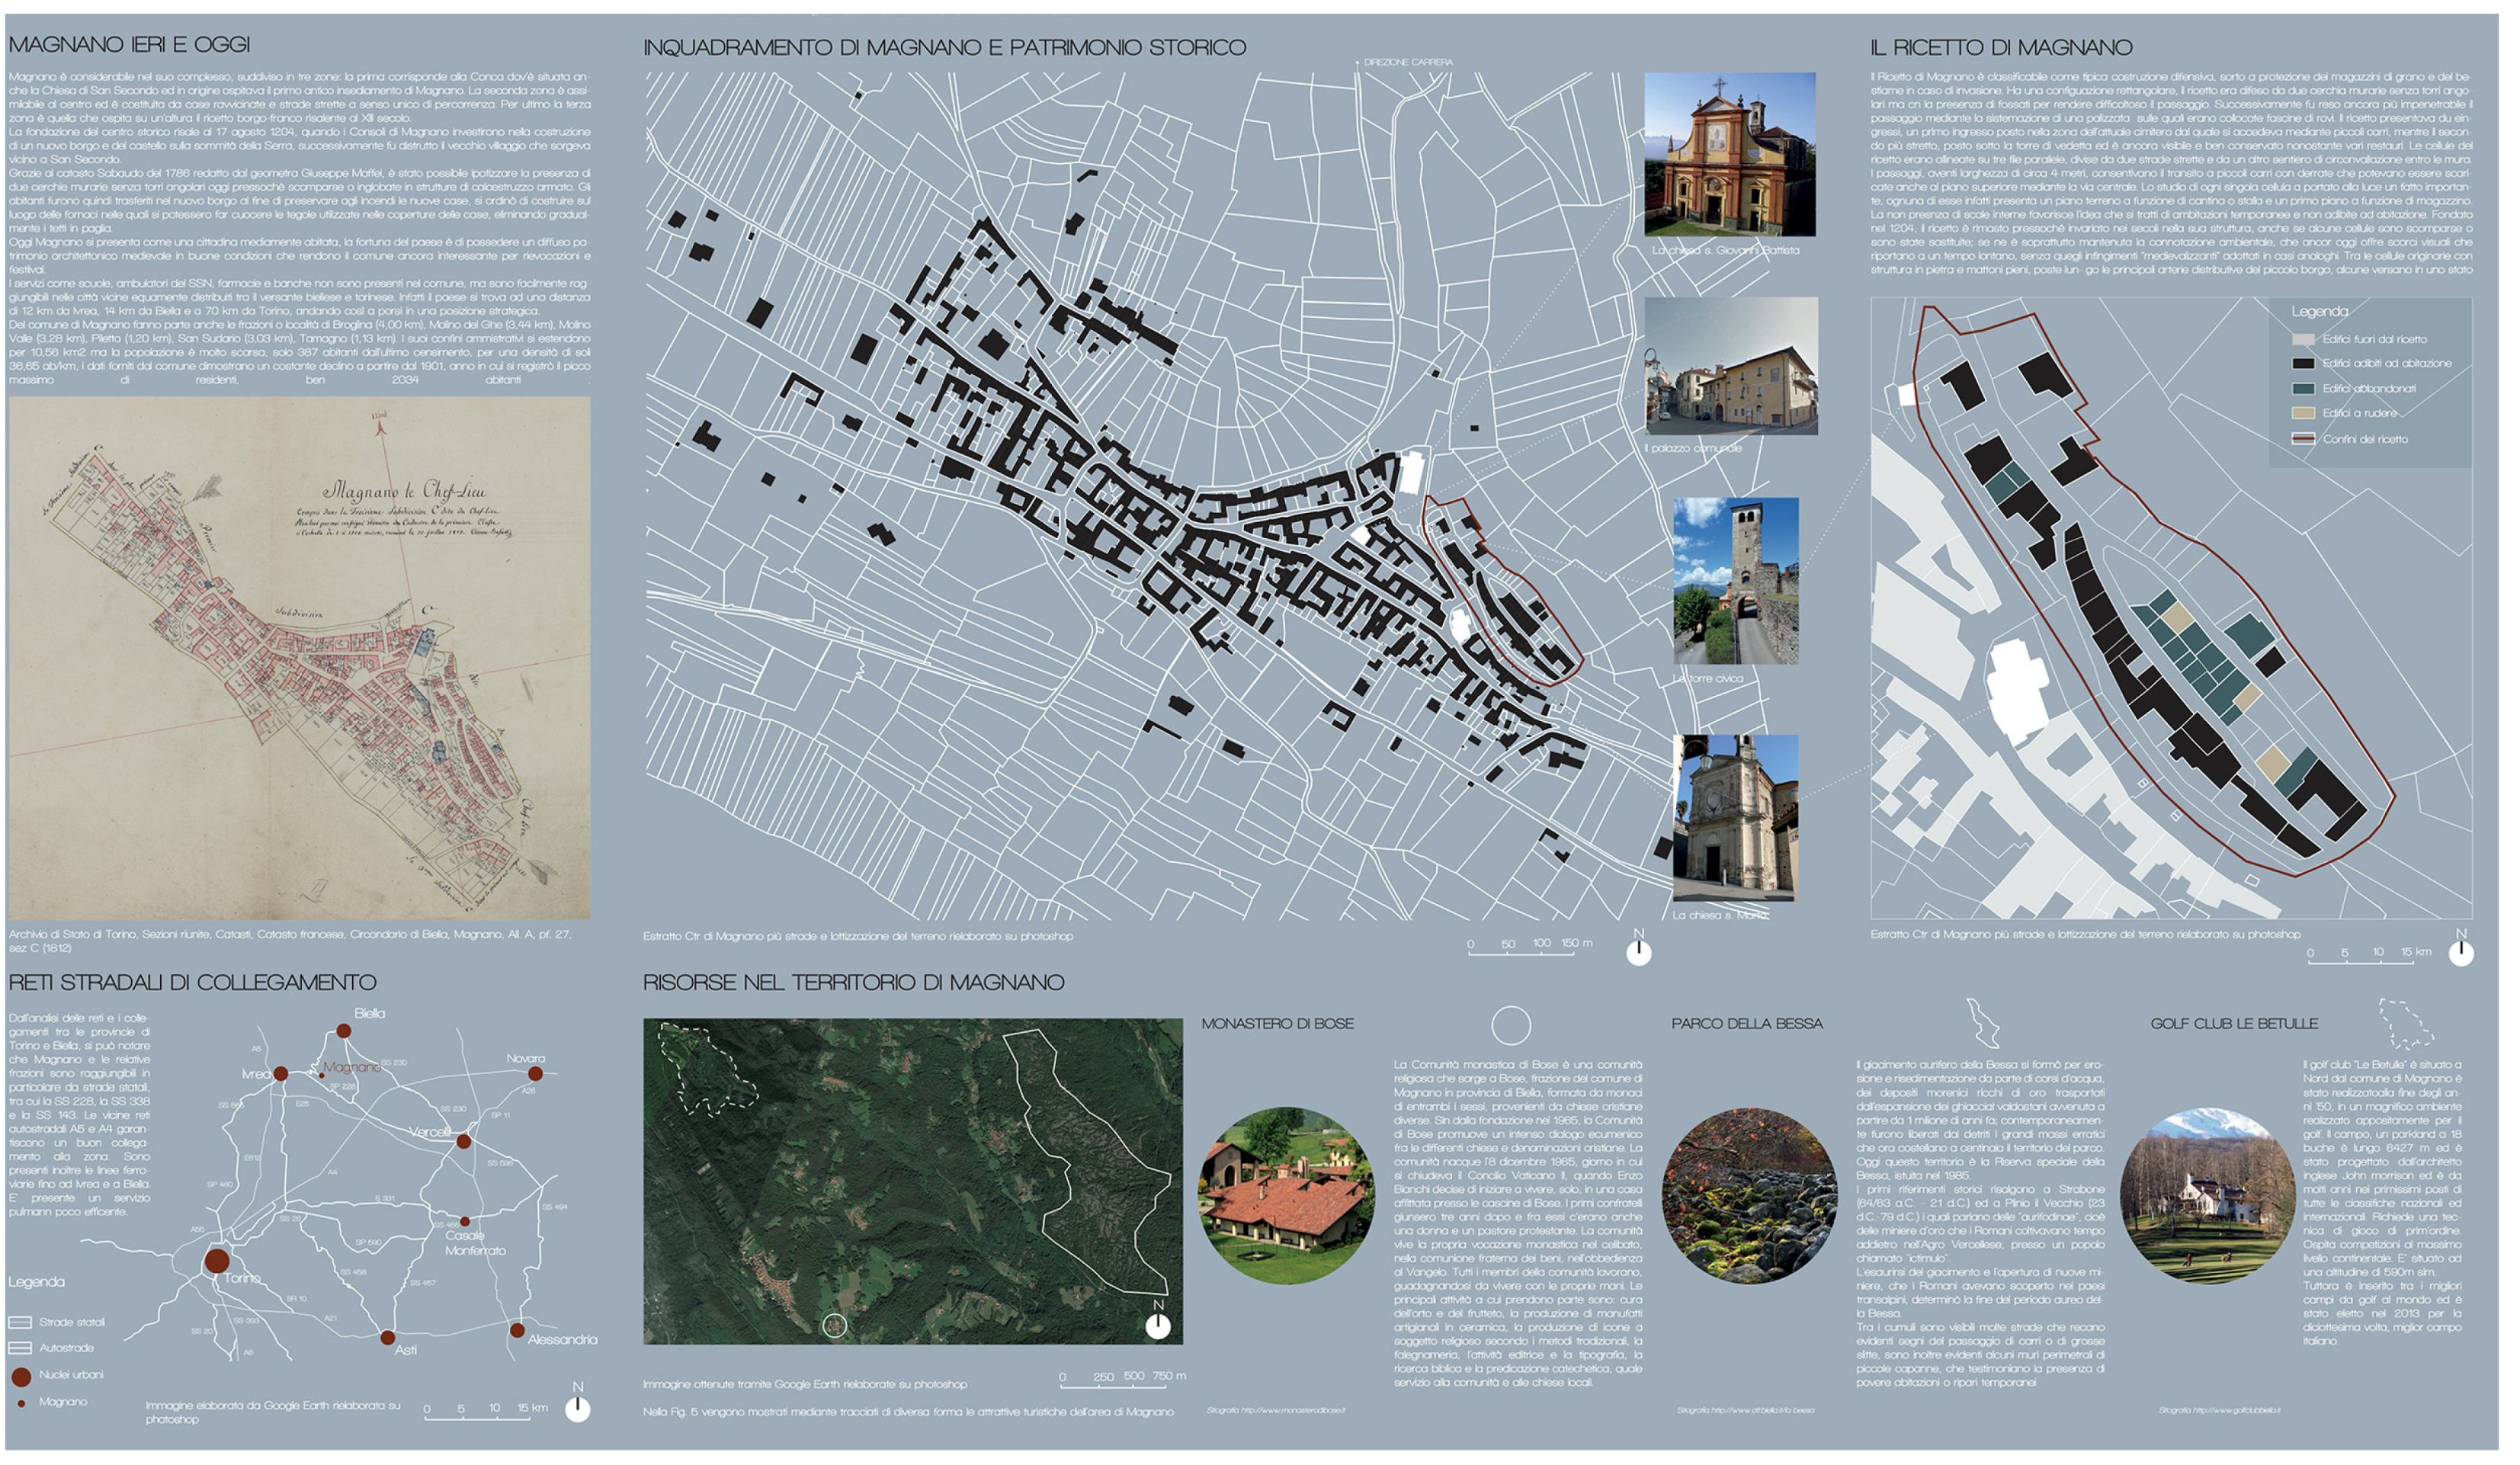Click the Il Ricetto di Magnano heading

click(2000, 47)
